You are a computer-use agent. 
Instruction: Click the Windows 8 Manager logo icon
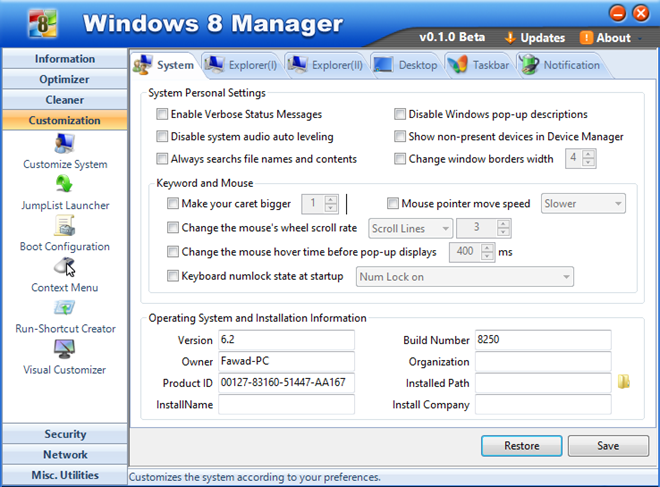[x=43, y=24]
